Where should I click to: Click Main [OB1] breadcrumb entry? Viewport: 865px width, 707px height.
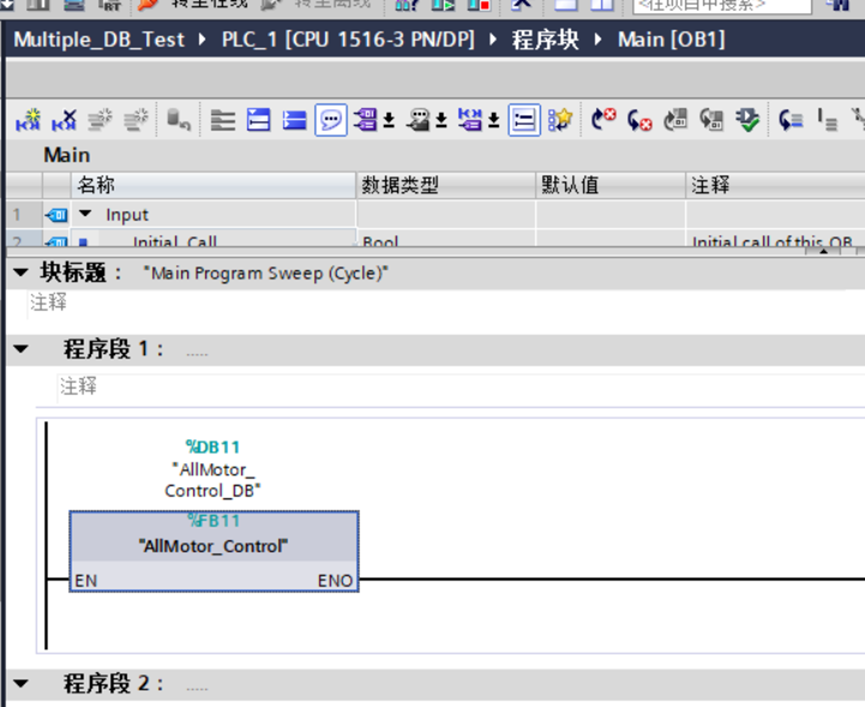pos(671,40)
